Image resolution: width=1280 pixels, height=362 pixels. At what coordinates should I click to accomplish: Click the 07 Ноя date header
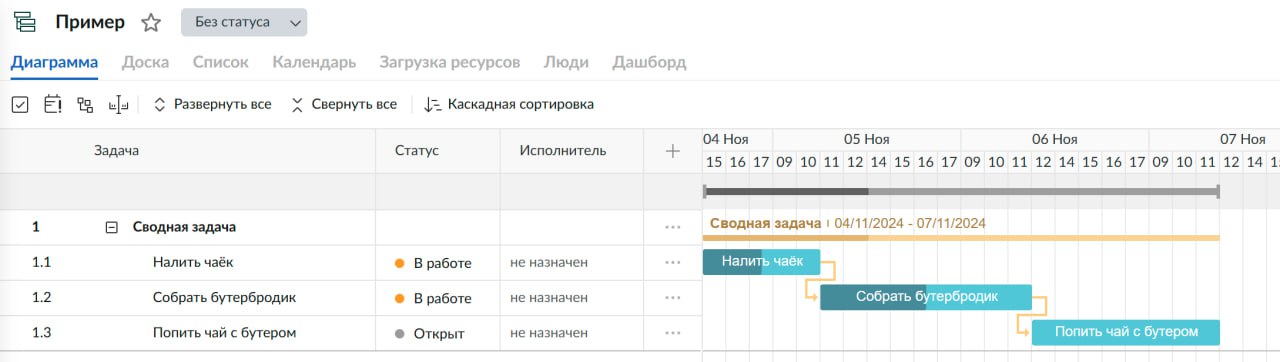[x=1243, y=139]
